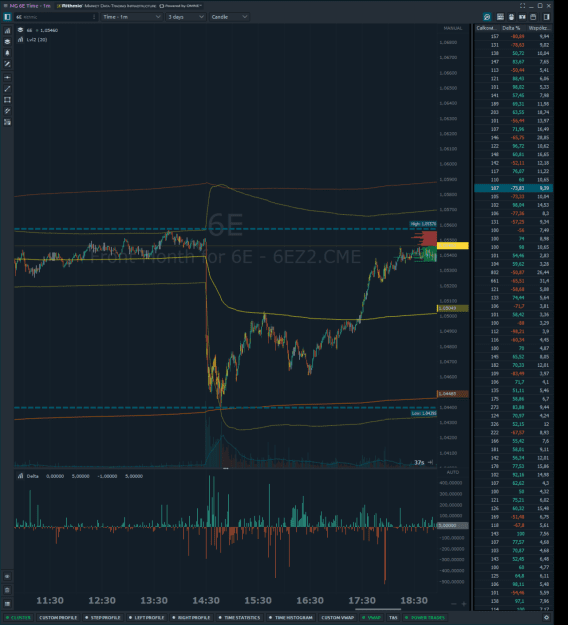This screenshot has height=625, width=568.
Task: Open the symbol field options dots
Action: pyautogui.click(x=94, y=17)
